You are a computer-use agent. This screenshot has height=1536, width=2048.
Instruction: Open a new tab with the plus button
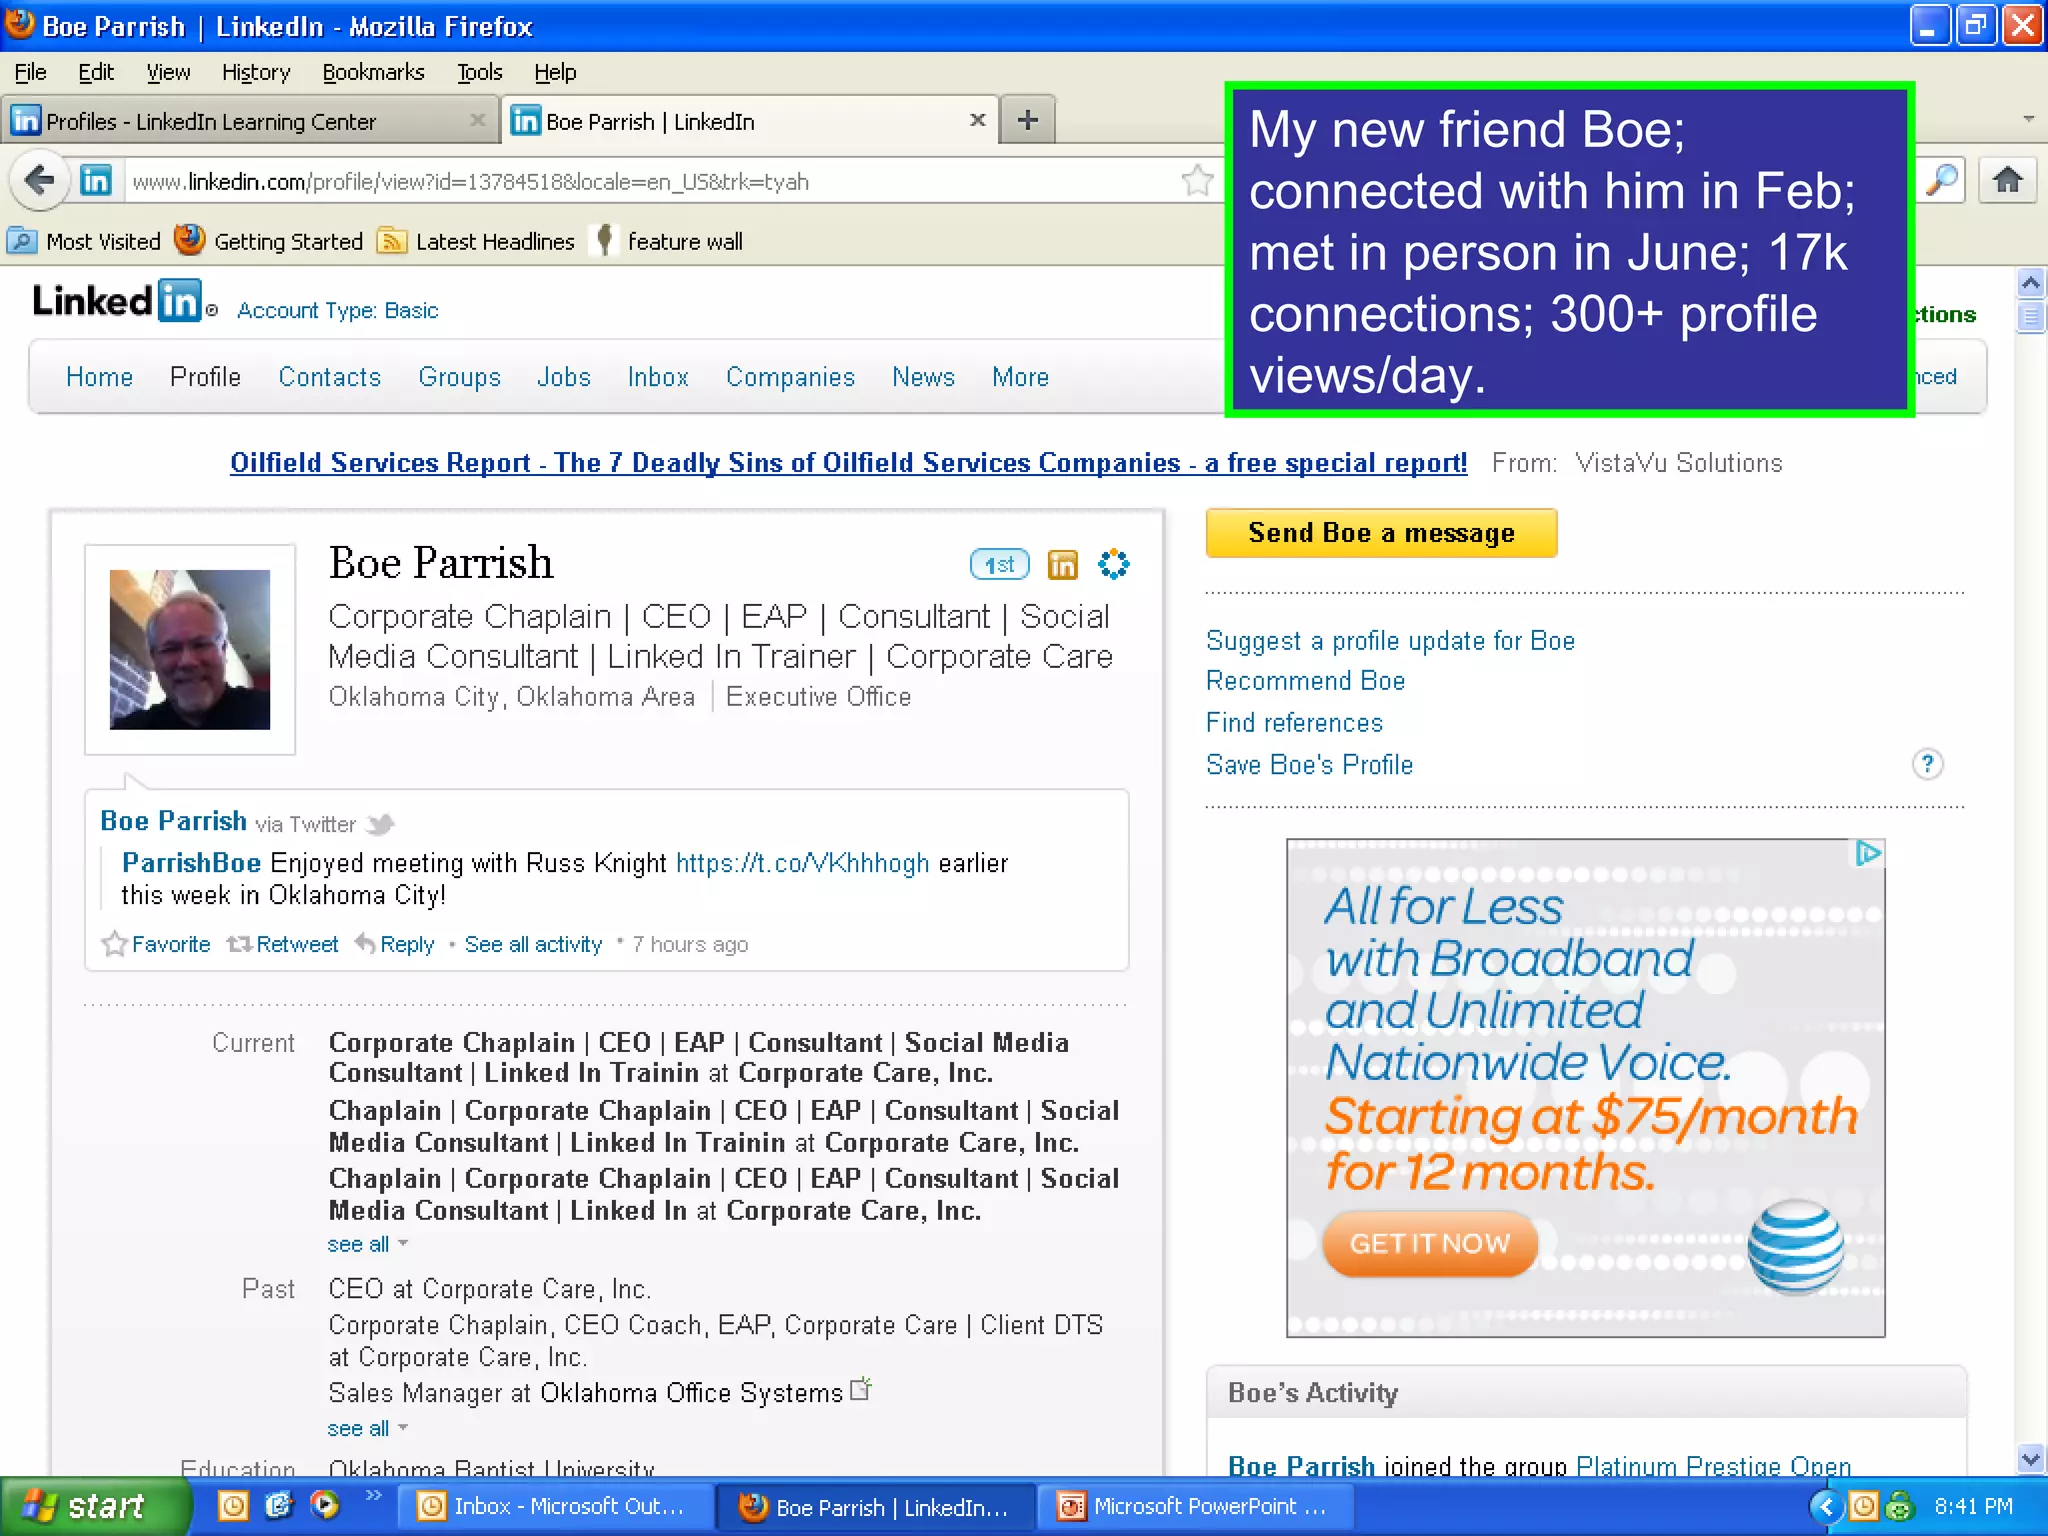point(1028,121)
